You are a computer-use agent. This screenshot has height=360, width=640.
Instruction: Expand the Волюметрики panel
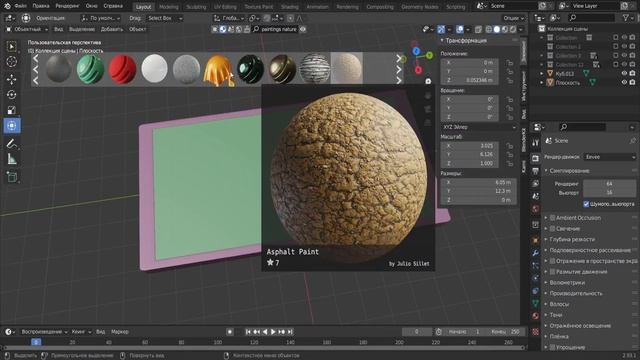tap(567, 282)
